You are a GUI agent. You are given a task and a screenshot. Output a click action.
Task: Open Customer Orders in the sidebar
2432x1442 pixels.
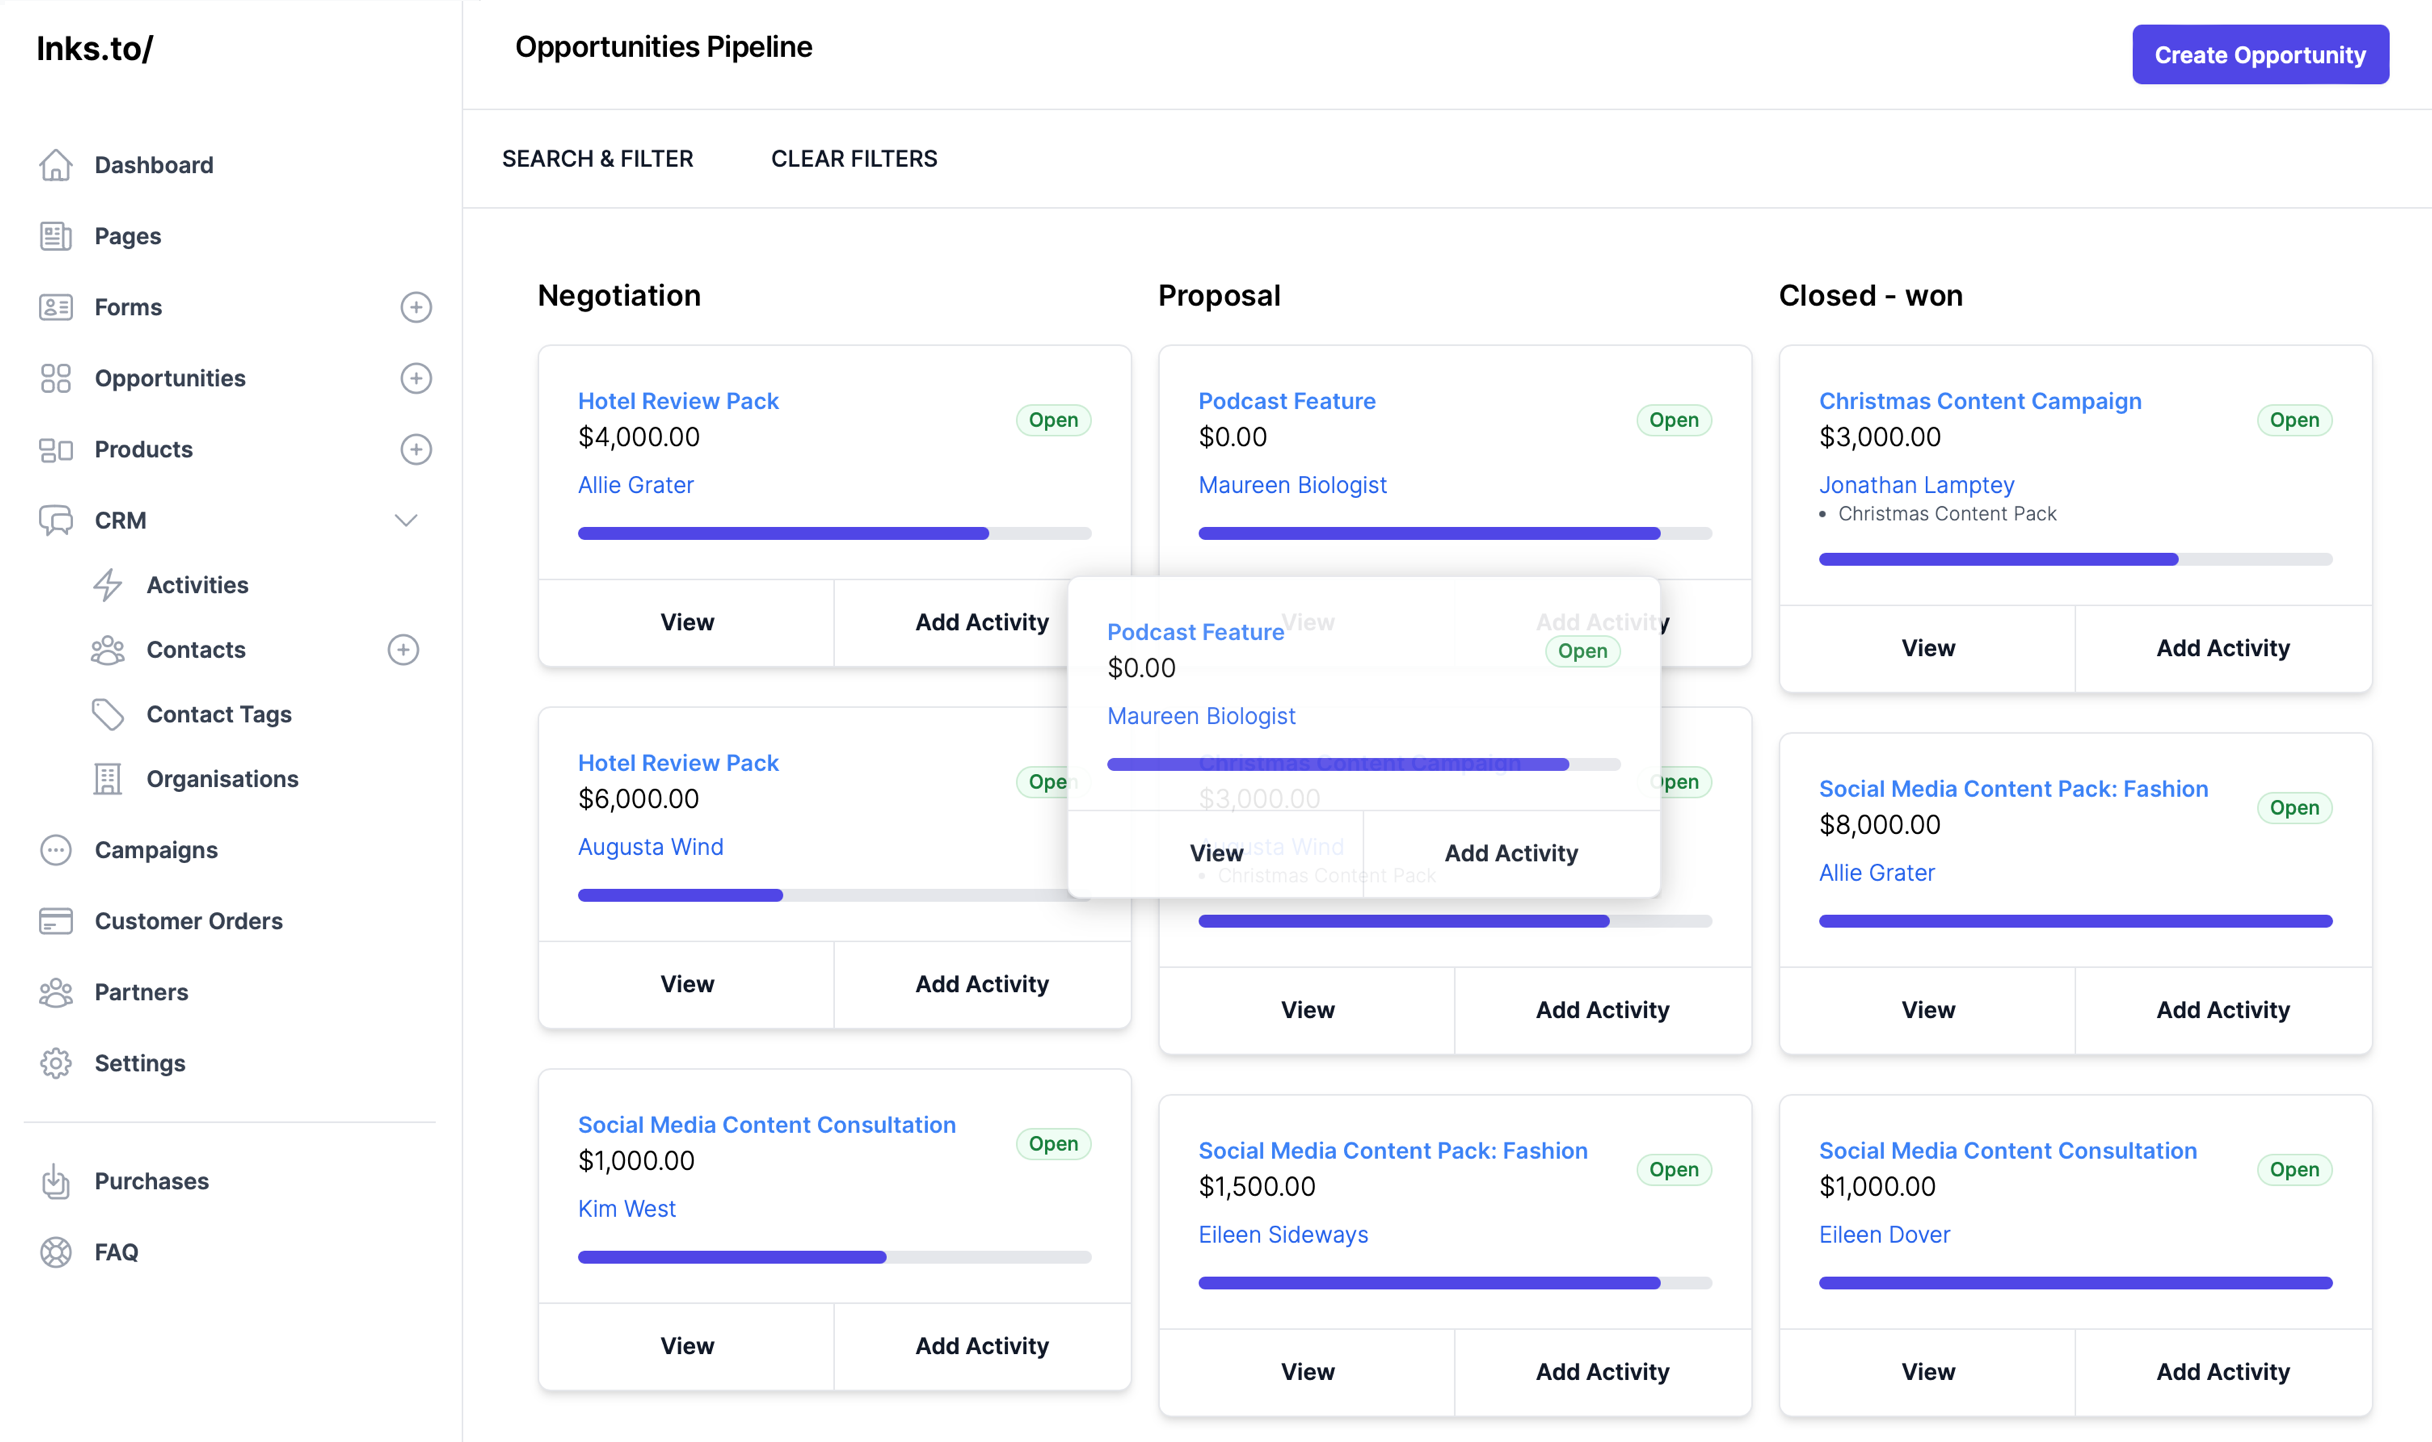(x=188, y=920)
